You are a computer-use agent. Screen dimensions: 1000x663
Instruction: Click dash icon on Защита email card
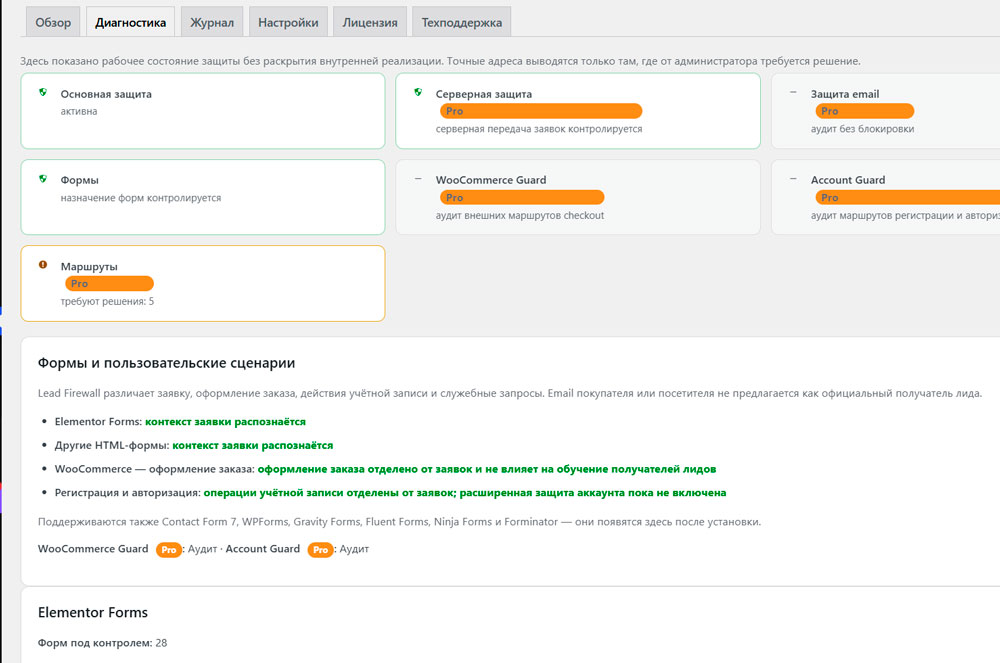(793, 92)
